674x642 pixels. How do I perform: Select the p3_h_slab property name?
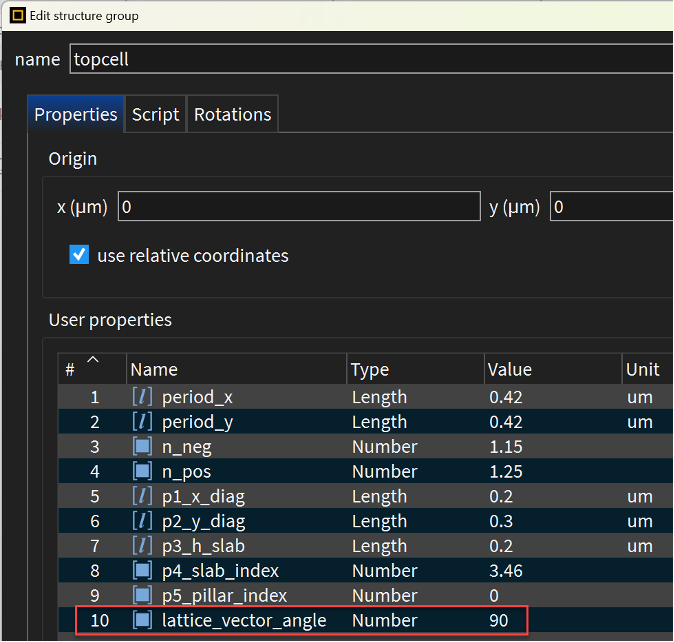click(203, 546)
